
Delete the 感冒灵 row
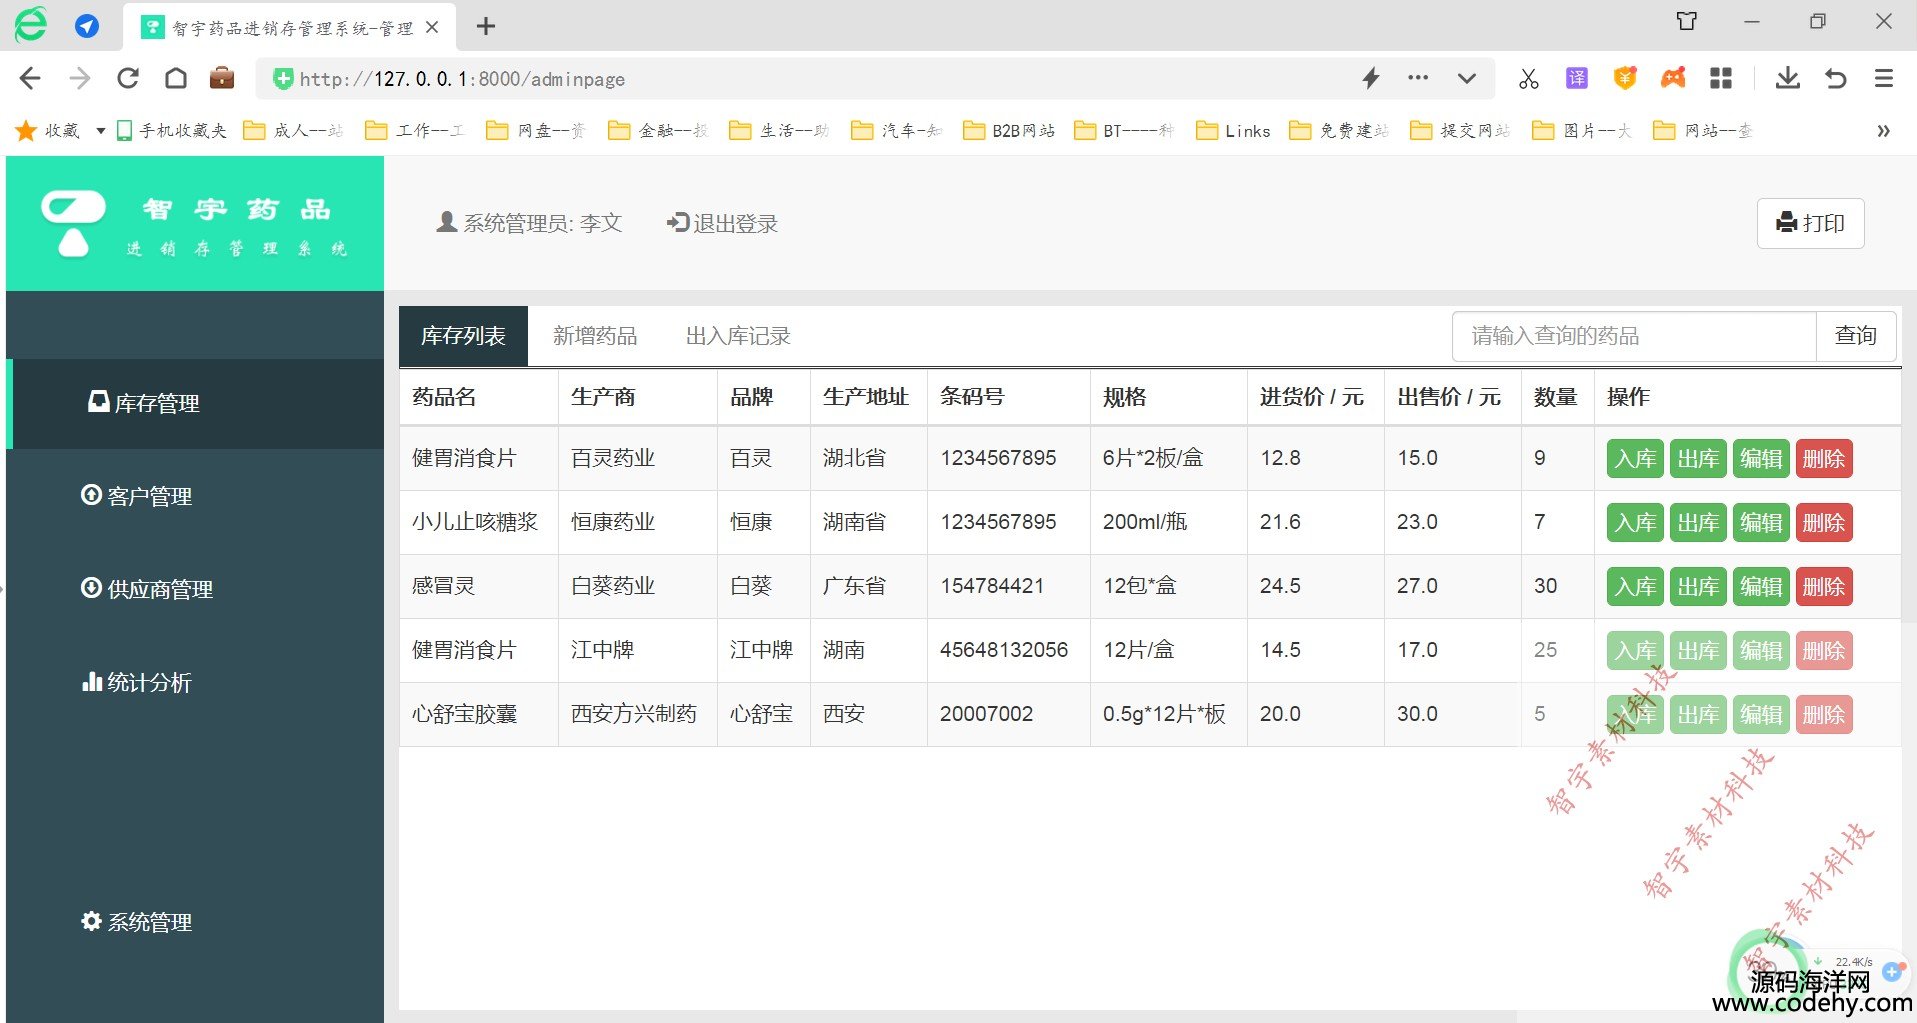pos(1823,586)
